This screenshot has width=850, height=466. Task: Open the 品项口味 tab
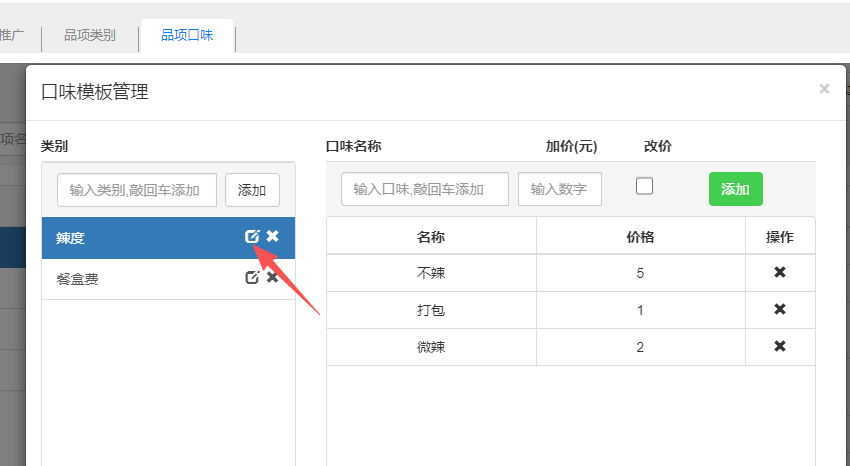(187, 36)
